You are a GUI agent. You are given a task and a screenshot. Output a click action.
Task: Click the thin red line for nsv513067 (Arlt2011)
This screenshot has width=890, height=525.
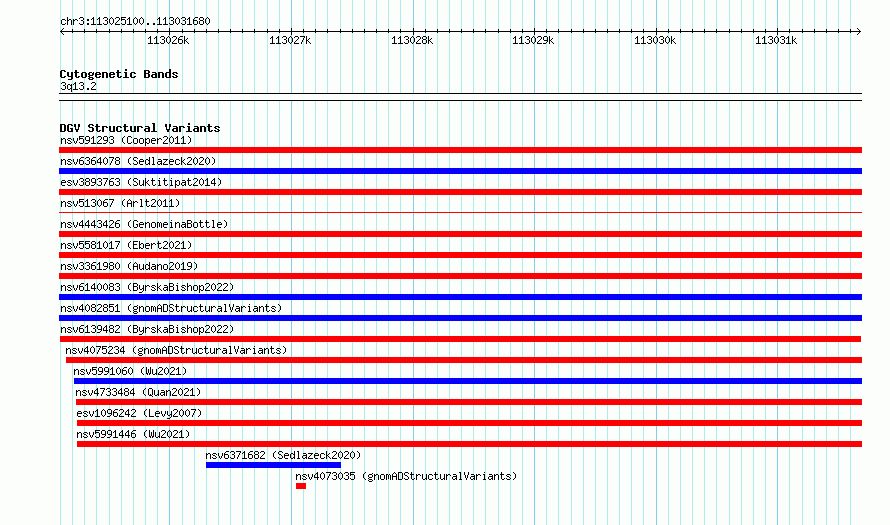[x=460, y=213]
